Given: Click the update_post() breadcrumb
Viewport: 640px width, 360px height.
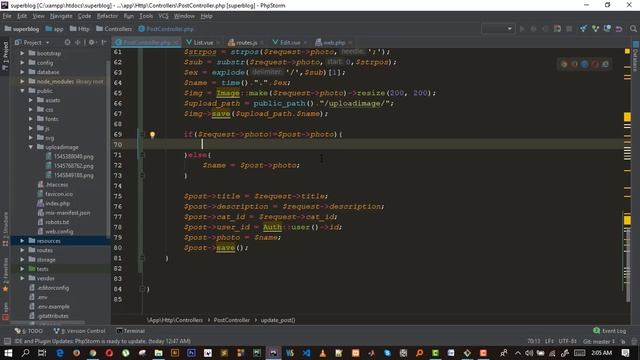Looking at the screenshot, I should click(278, 320).
